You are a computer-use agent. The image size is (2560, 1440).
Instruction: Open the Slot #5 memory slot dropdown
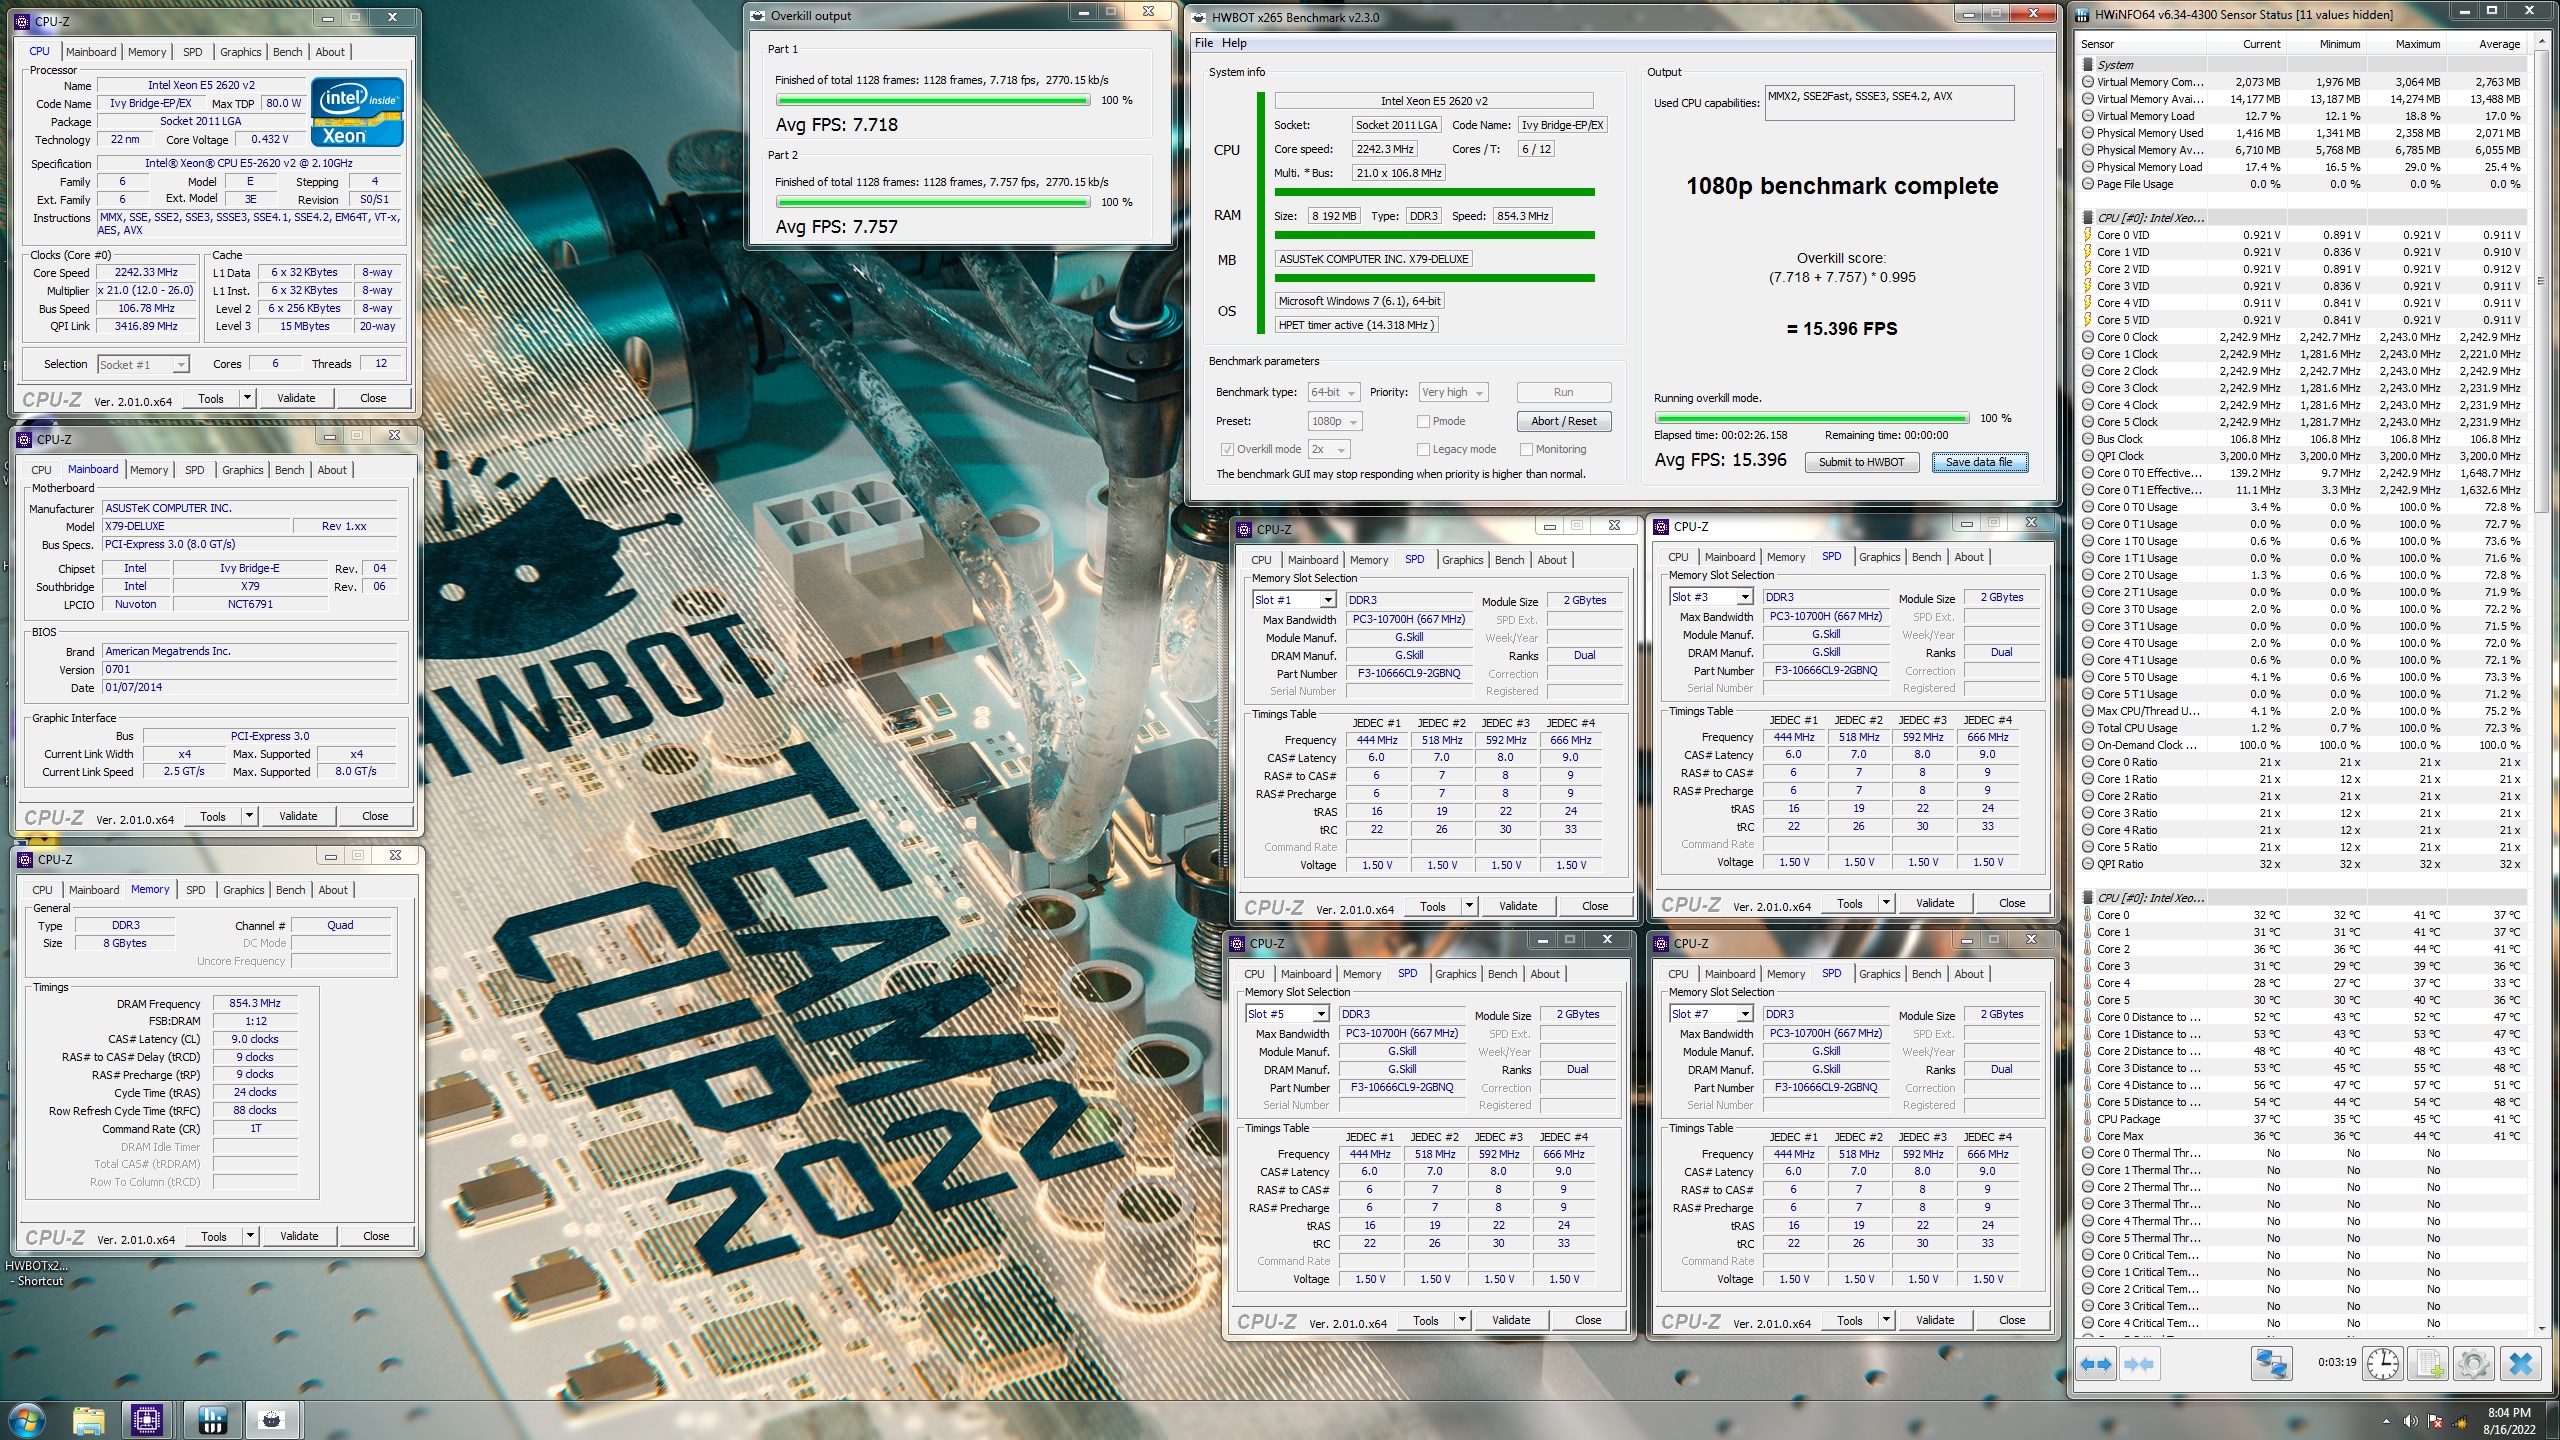tap(1287, 1014)
